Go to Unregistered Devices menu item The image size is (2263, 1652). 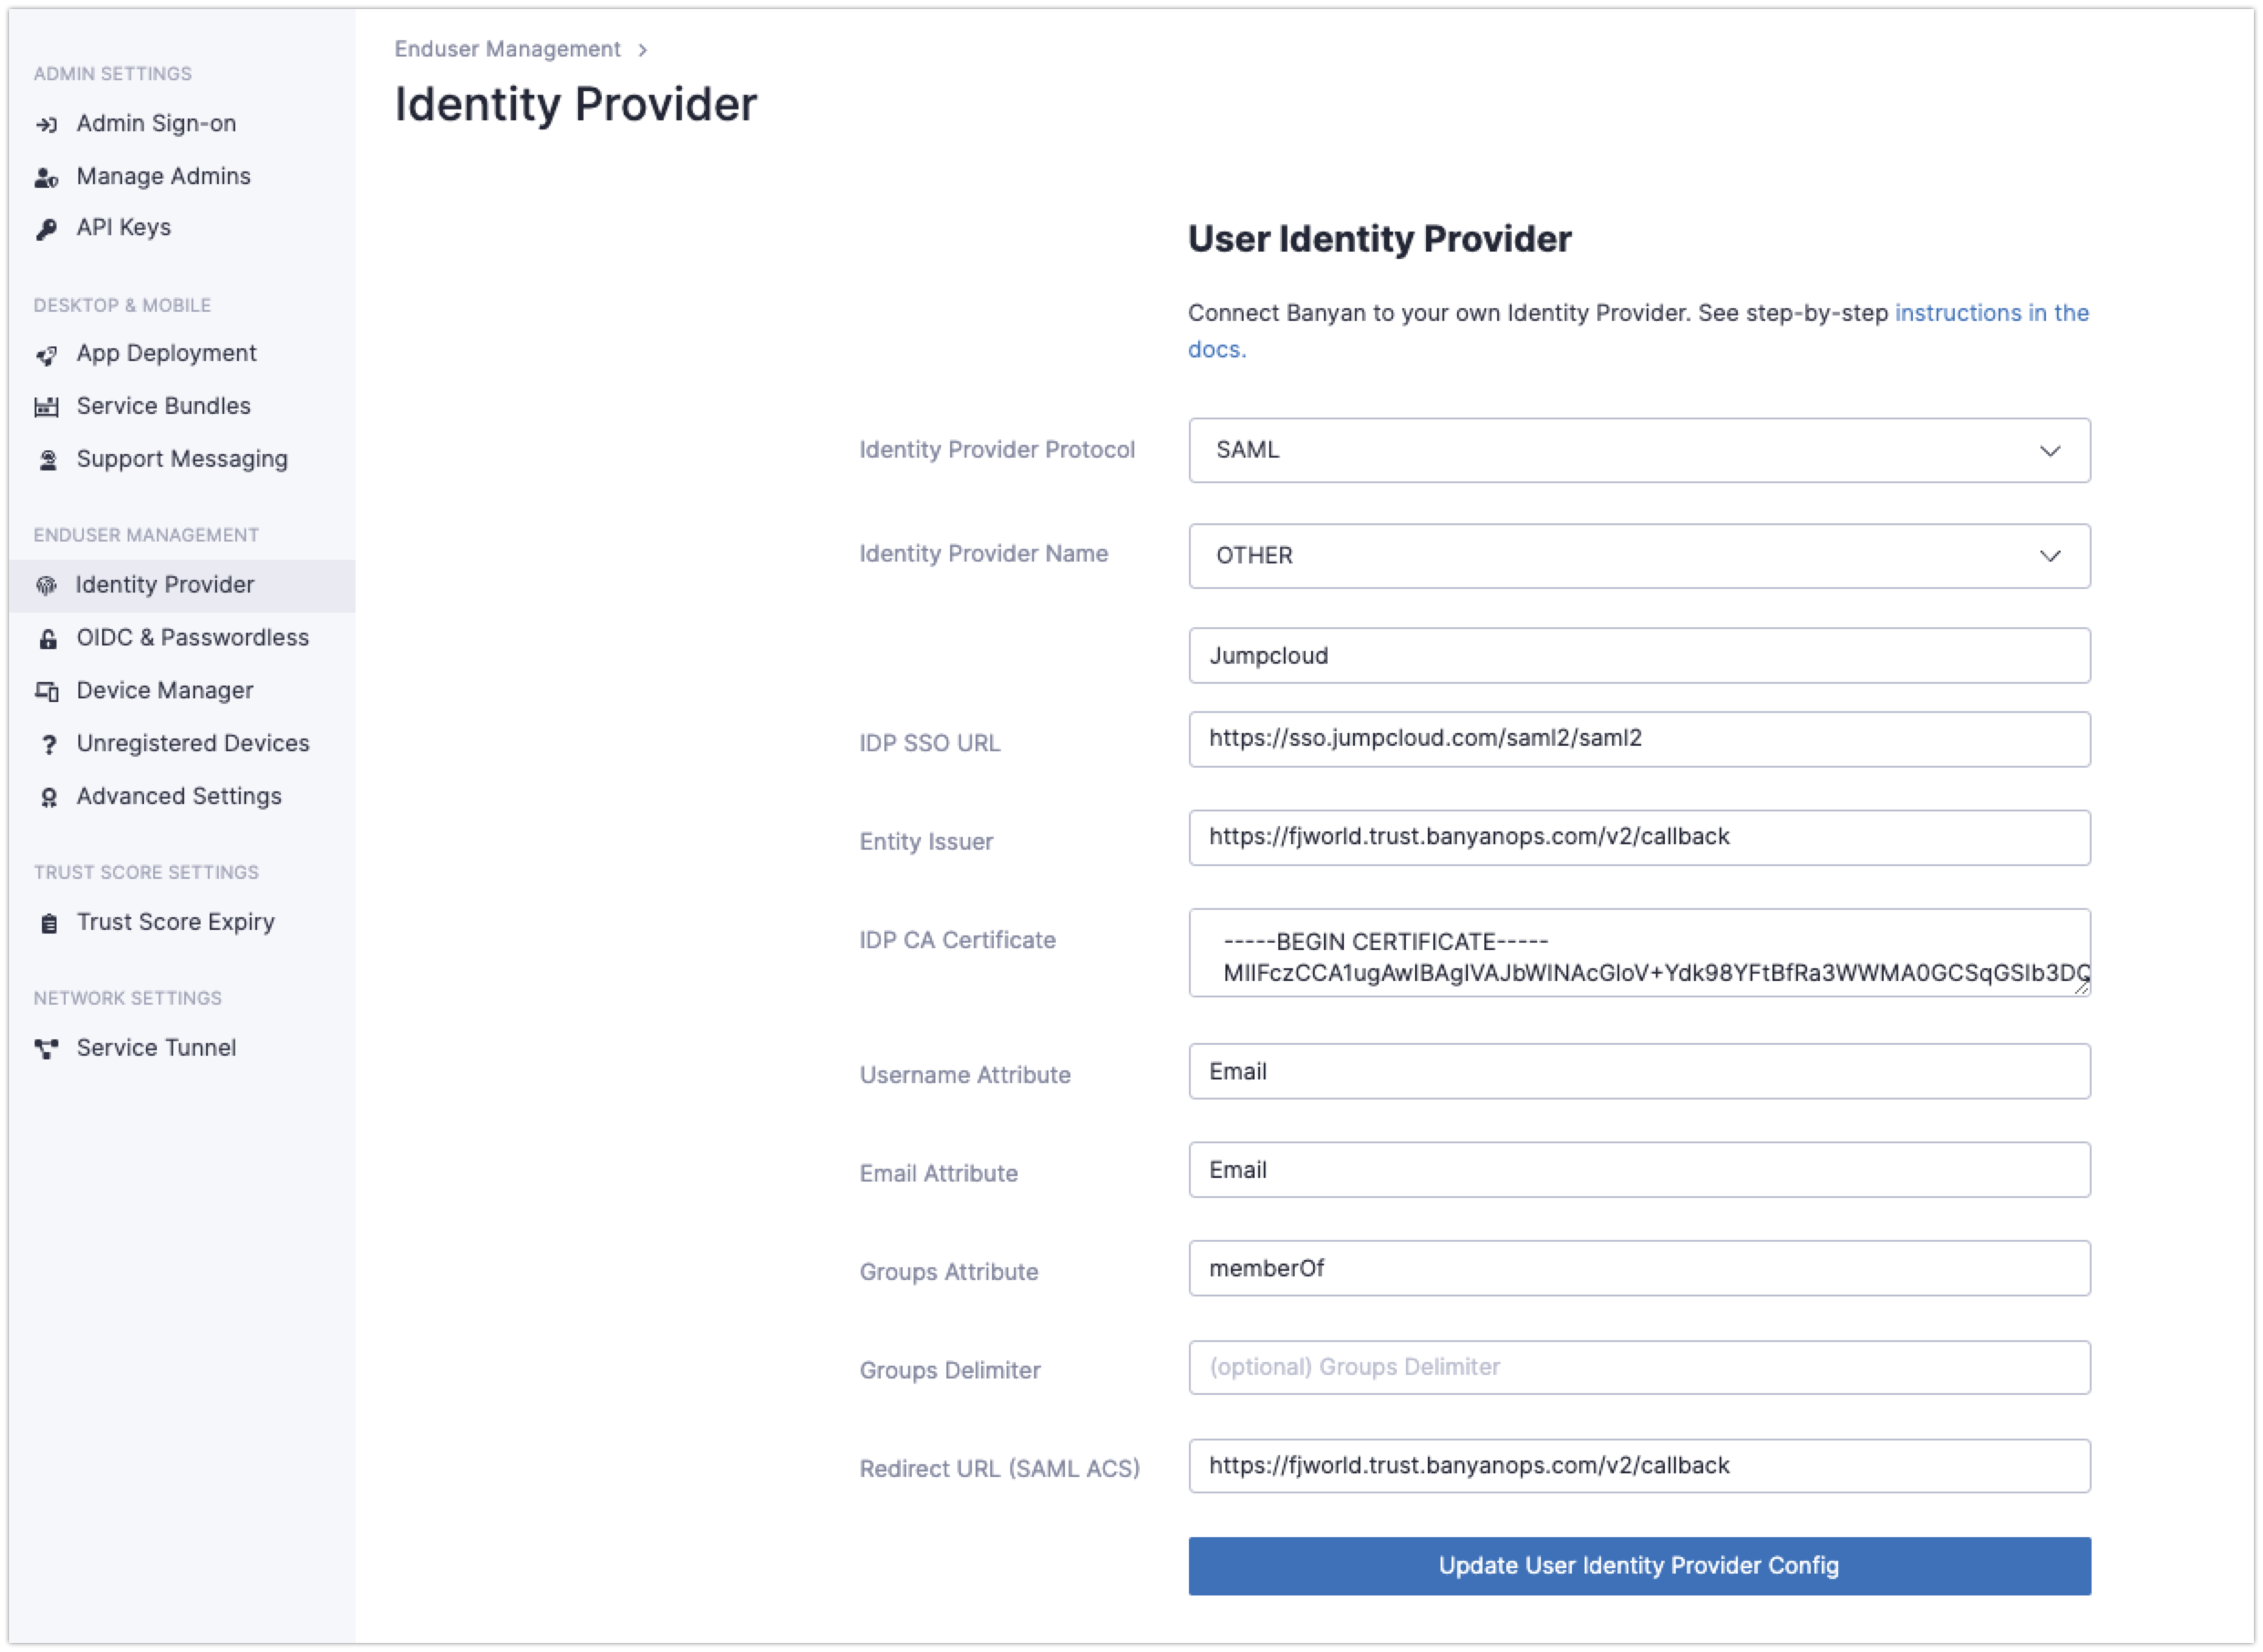pos(192,743)
